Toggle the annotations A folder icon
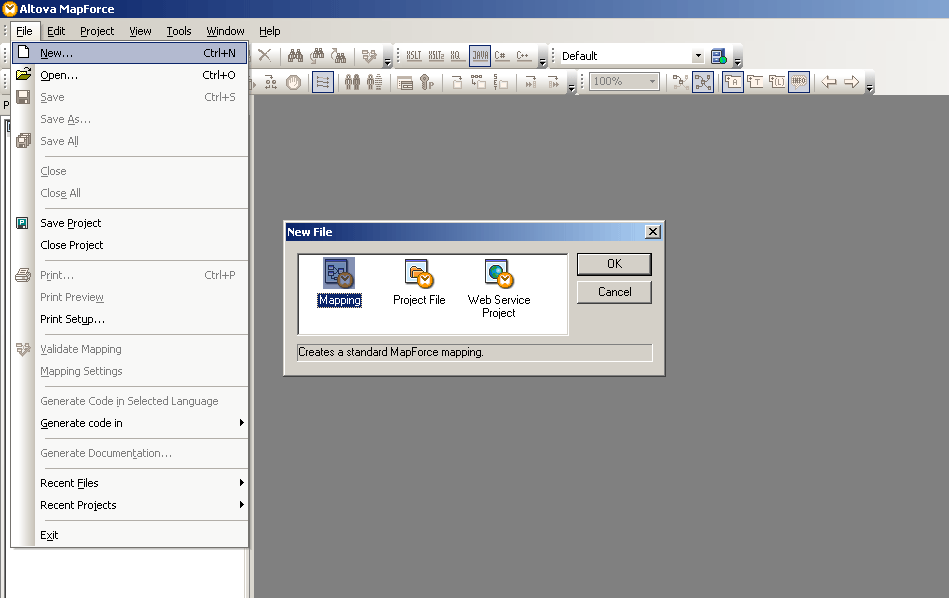Image resolution: width=949 pixels, height=598 pixels. 732,82
